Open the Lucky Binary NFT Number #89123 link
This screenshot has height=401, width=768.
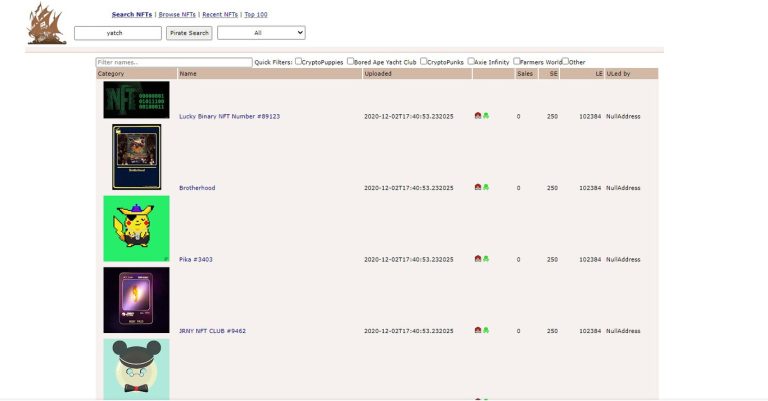(x=229, y=116)
